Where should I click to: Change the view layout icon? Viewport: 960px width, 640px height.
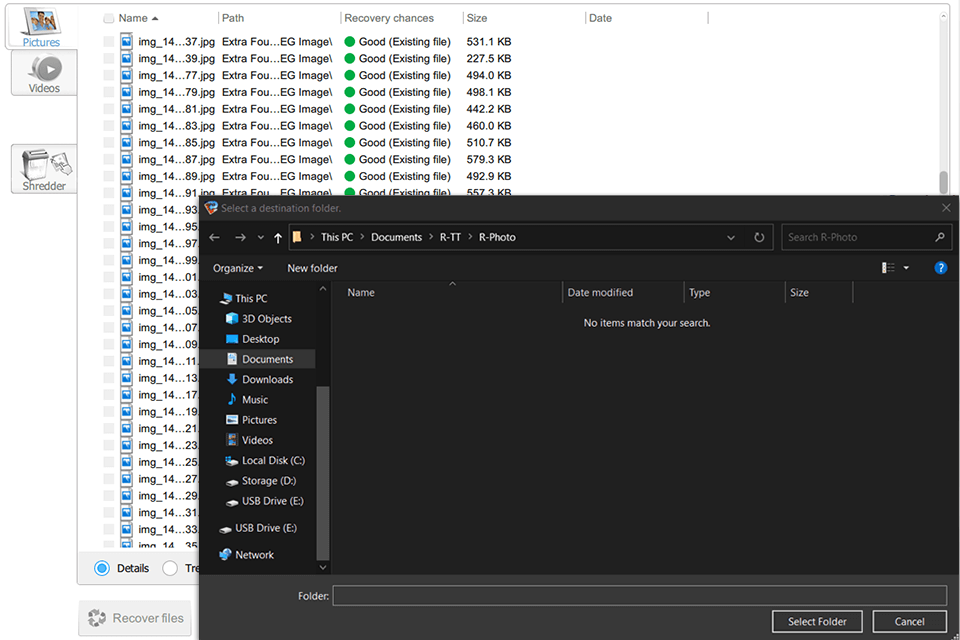click(x=888, y=268)
